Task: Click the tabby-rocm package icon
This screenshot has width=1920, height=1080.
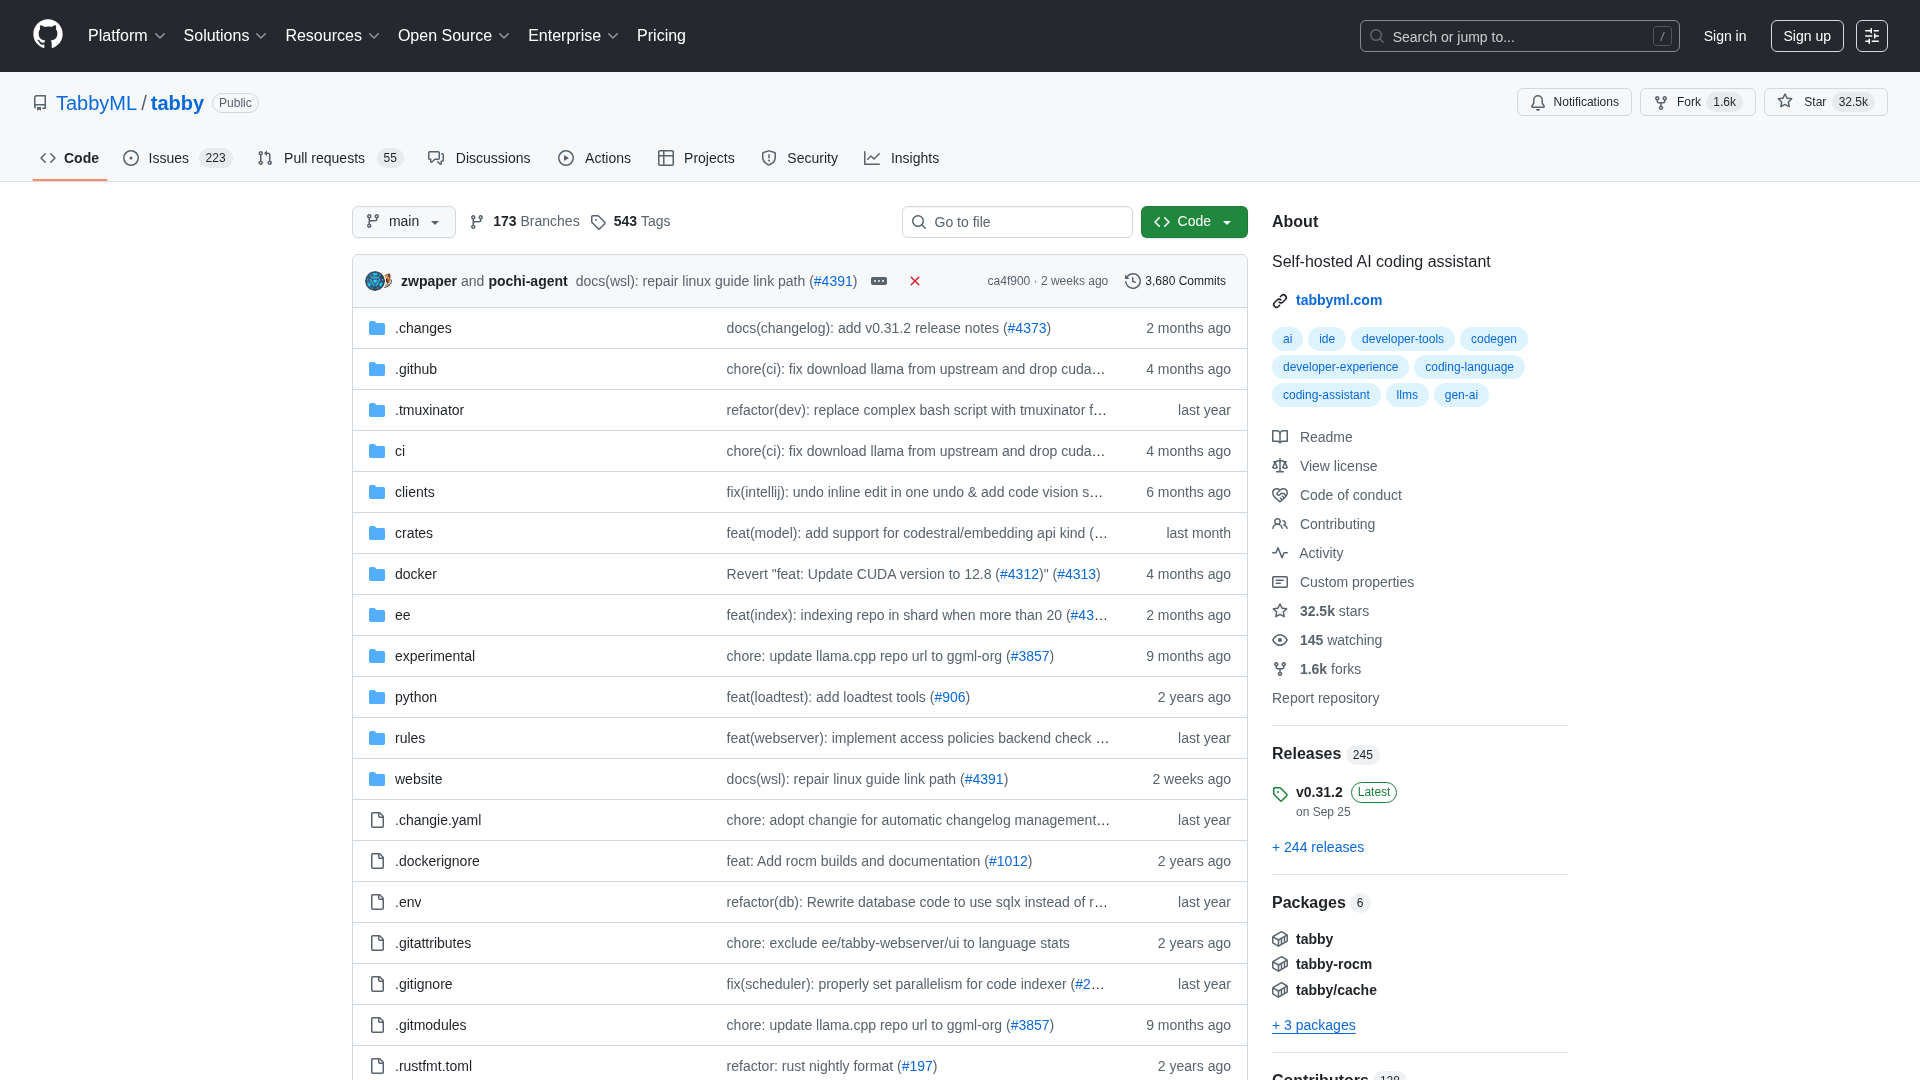Action: click(1280, 964)
